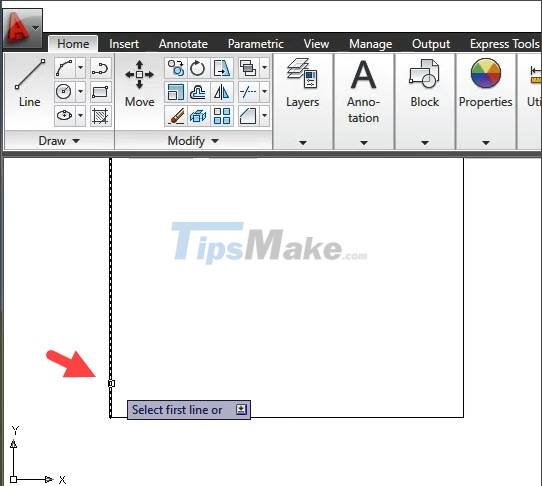Screen dimensions: 542x486
Task: Select the Ellipse tool
Action: click(x=64, y=116)
